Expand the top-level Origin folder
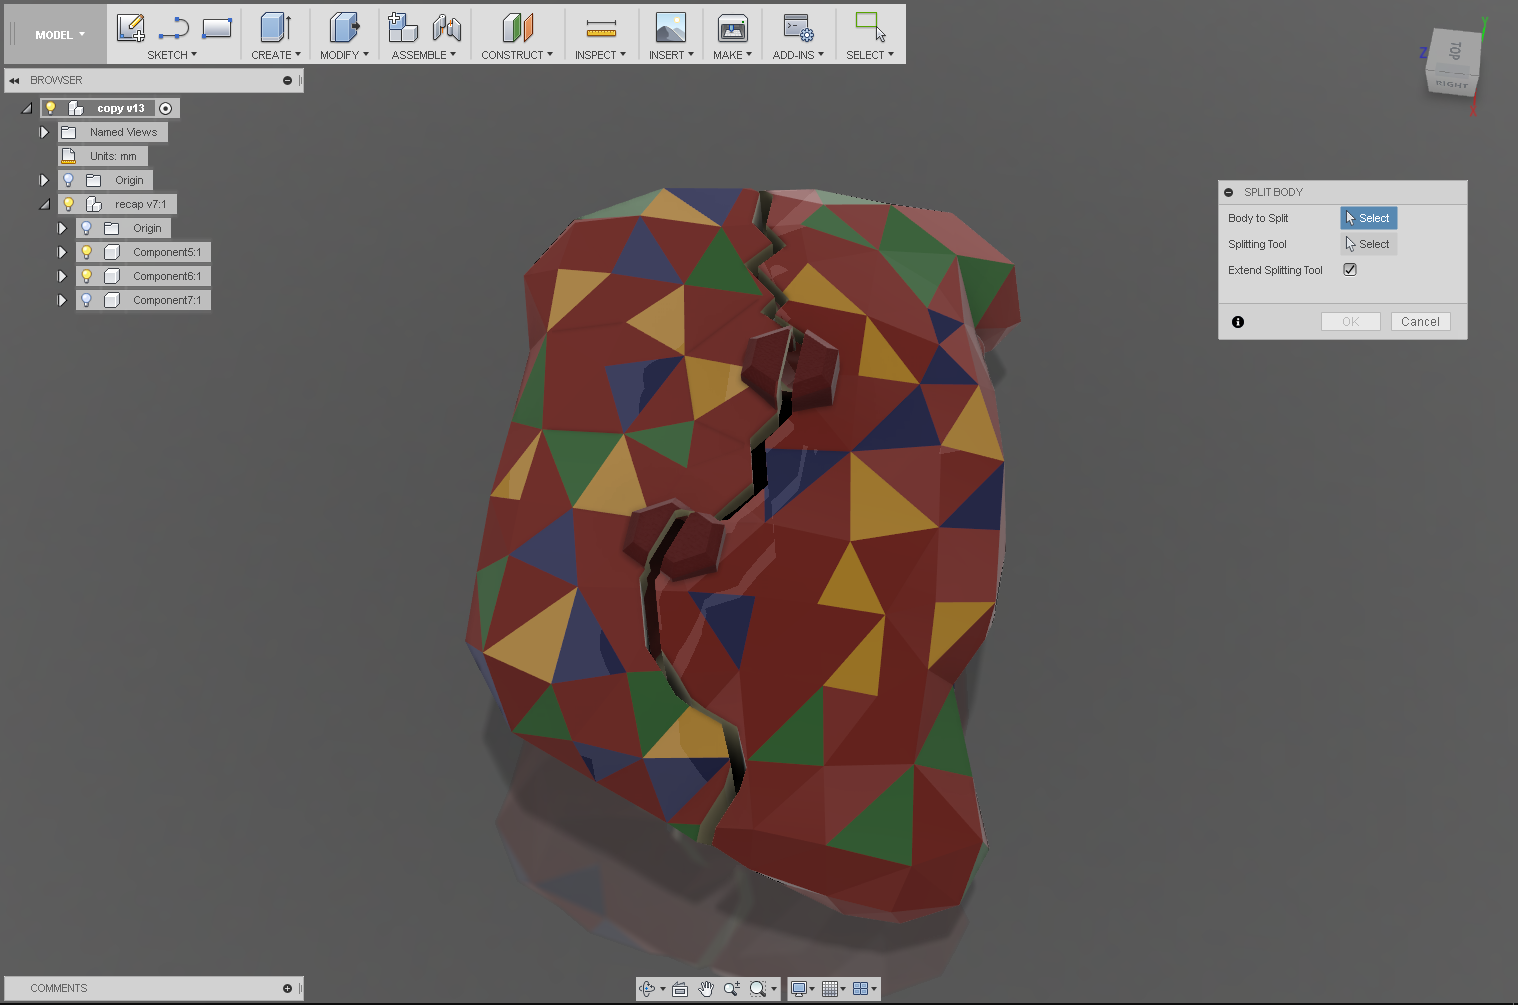 pyautogui.click(x=44, y=180)
